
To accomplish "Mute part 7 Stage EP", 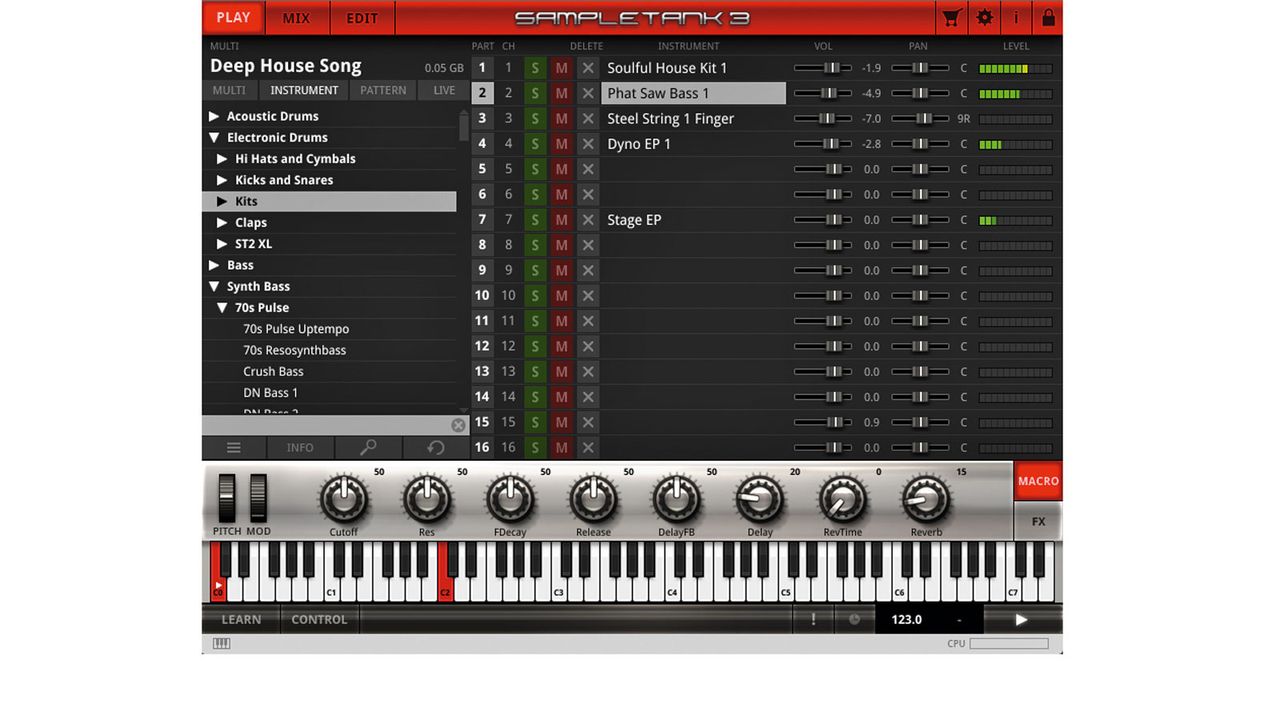I will point(561,220).
